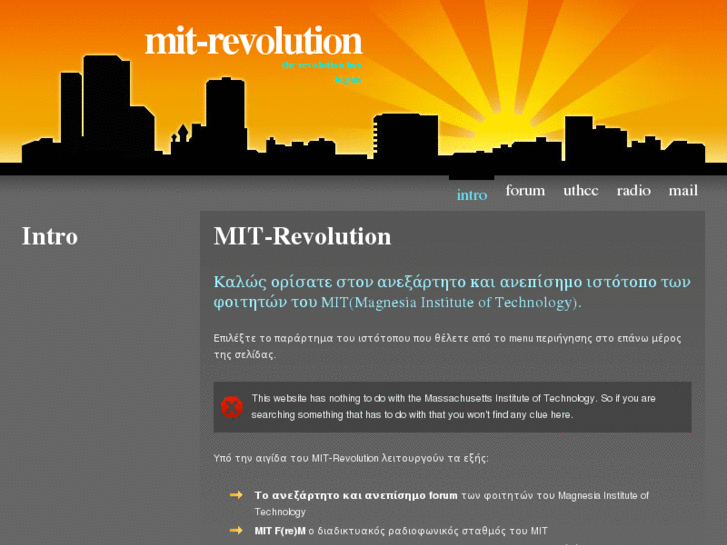This screenshot has height=545, width=727.
Task: Open the radio section
Action: [633, 190]
